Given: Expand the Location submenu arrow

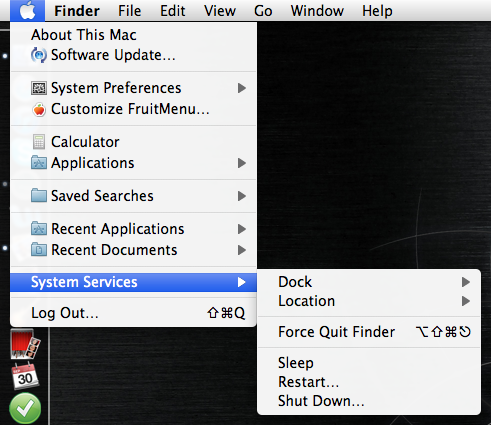Looking at the screenshot, I should coord(466,301).
